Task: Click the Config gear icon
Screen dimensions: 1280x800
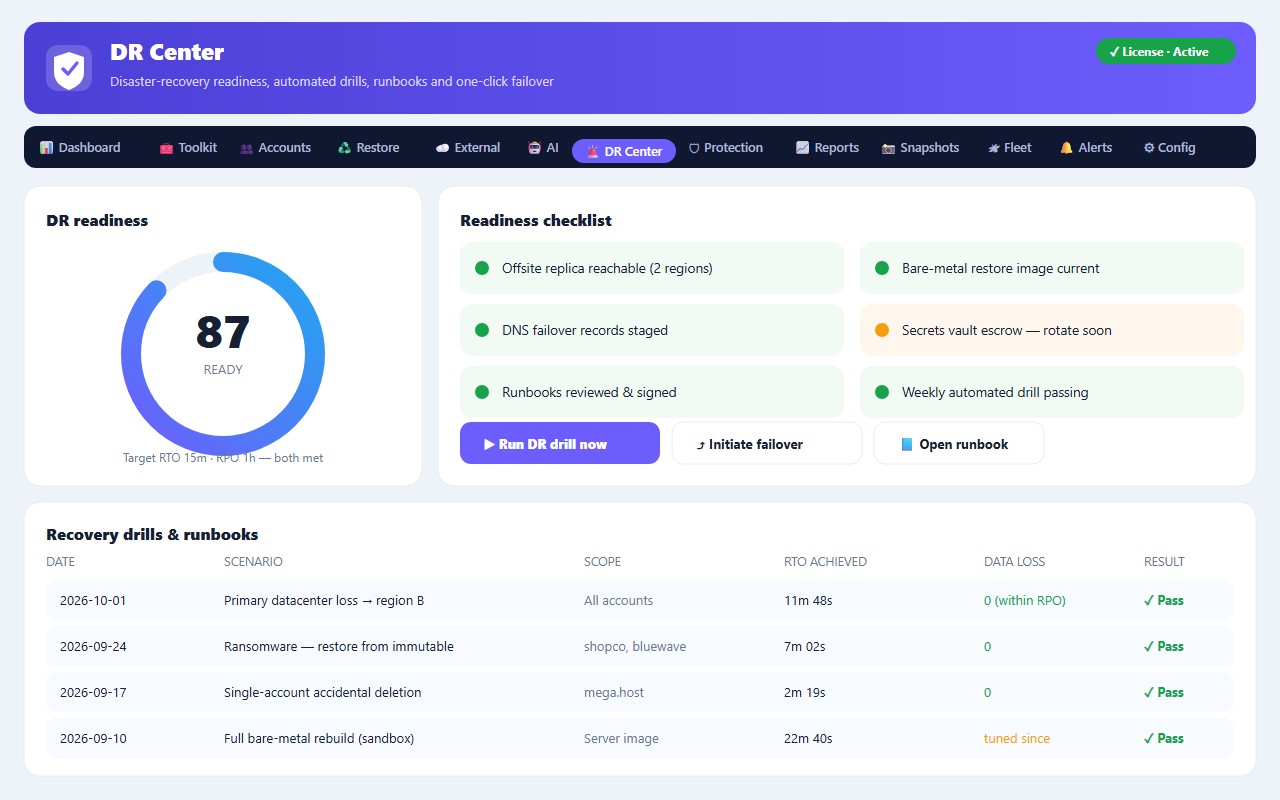Action: (x=1149, y=148)
